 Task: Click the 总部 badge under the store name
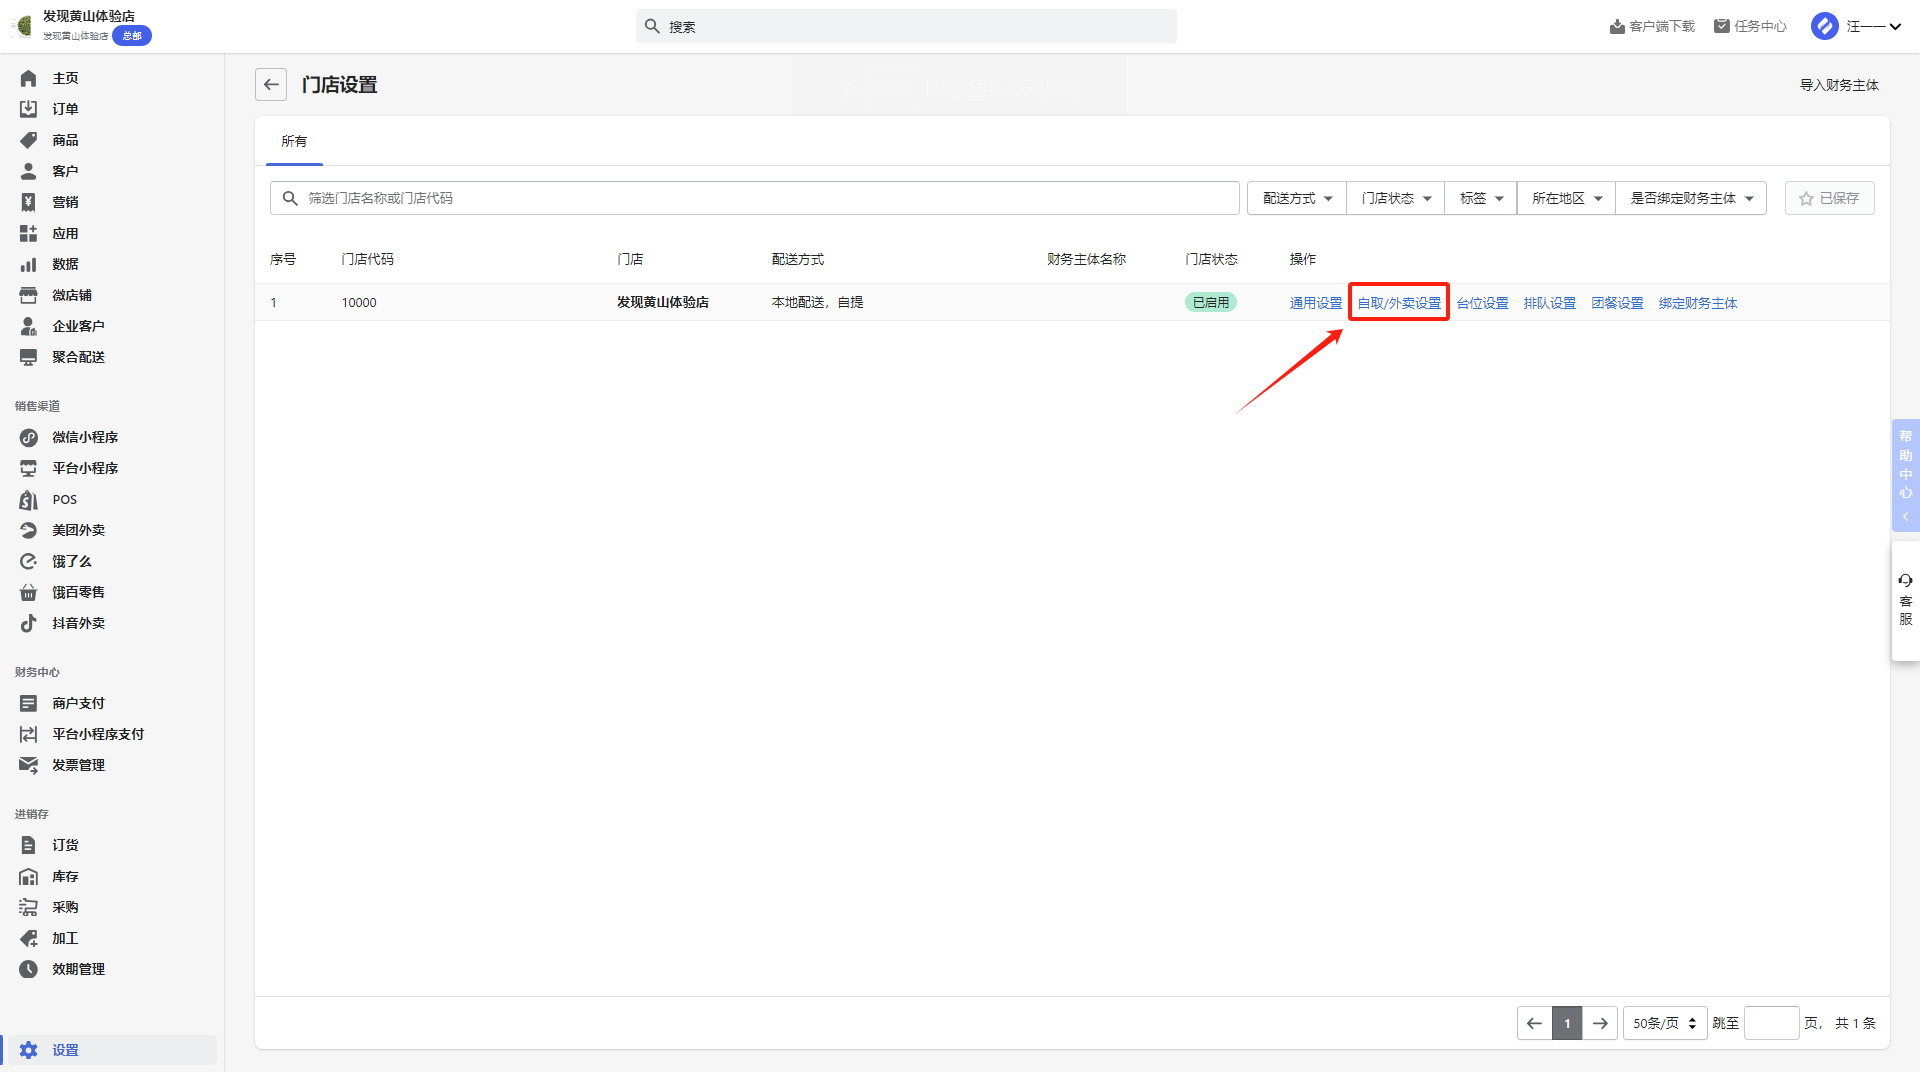click(x=132, y=36)
